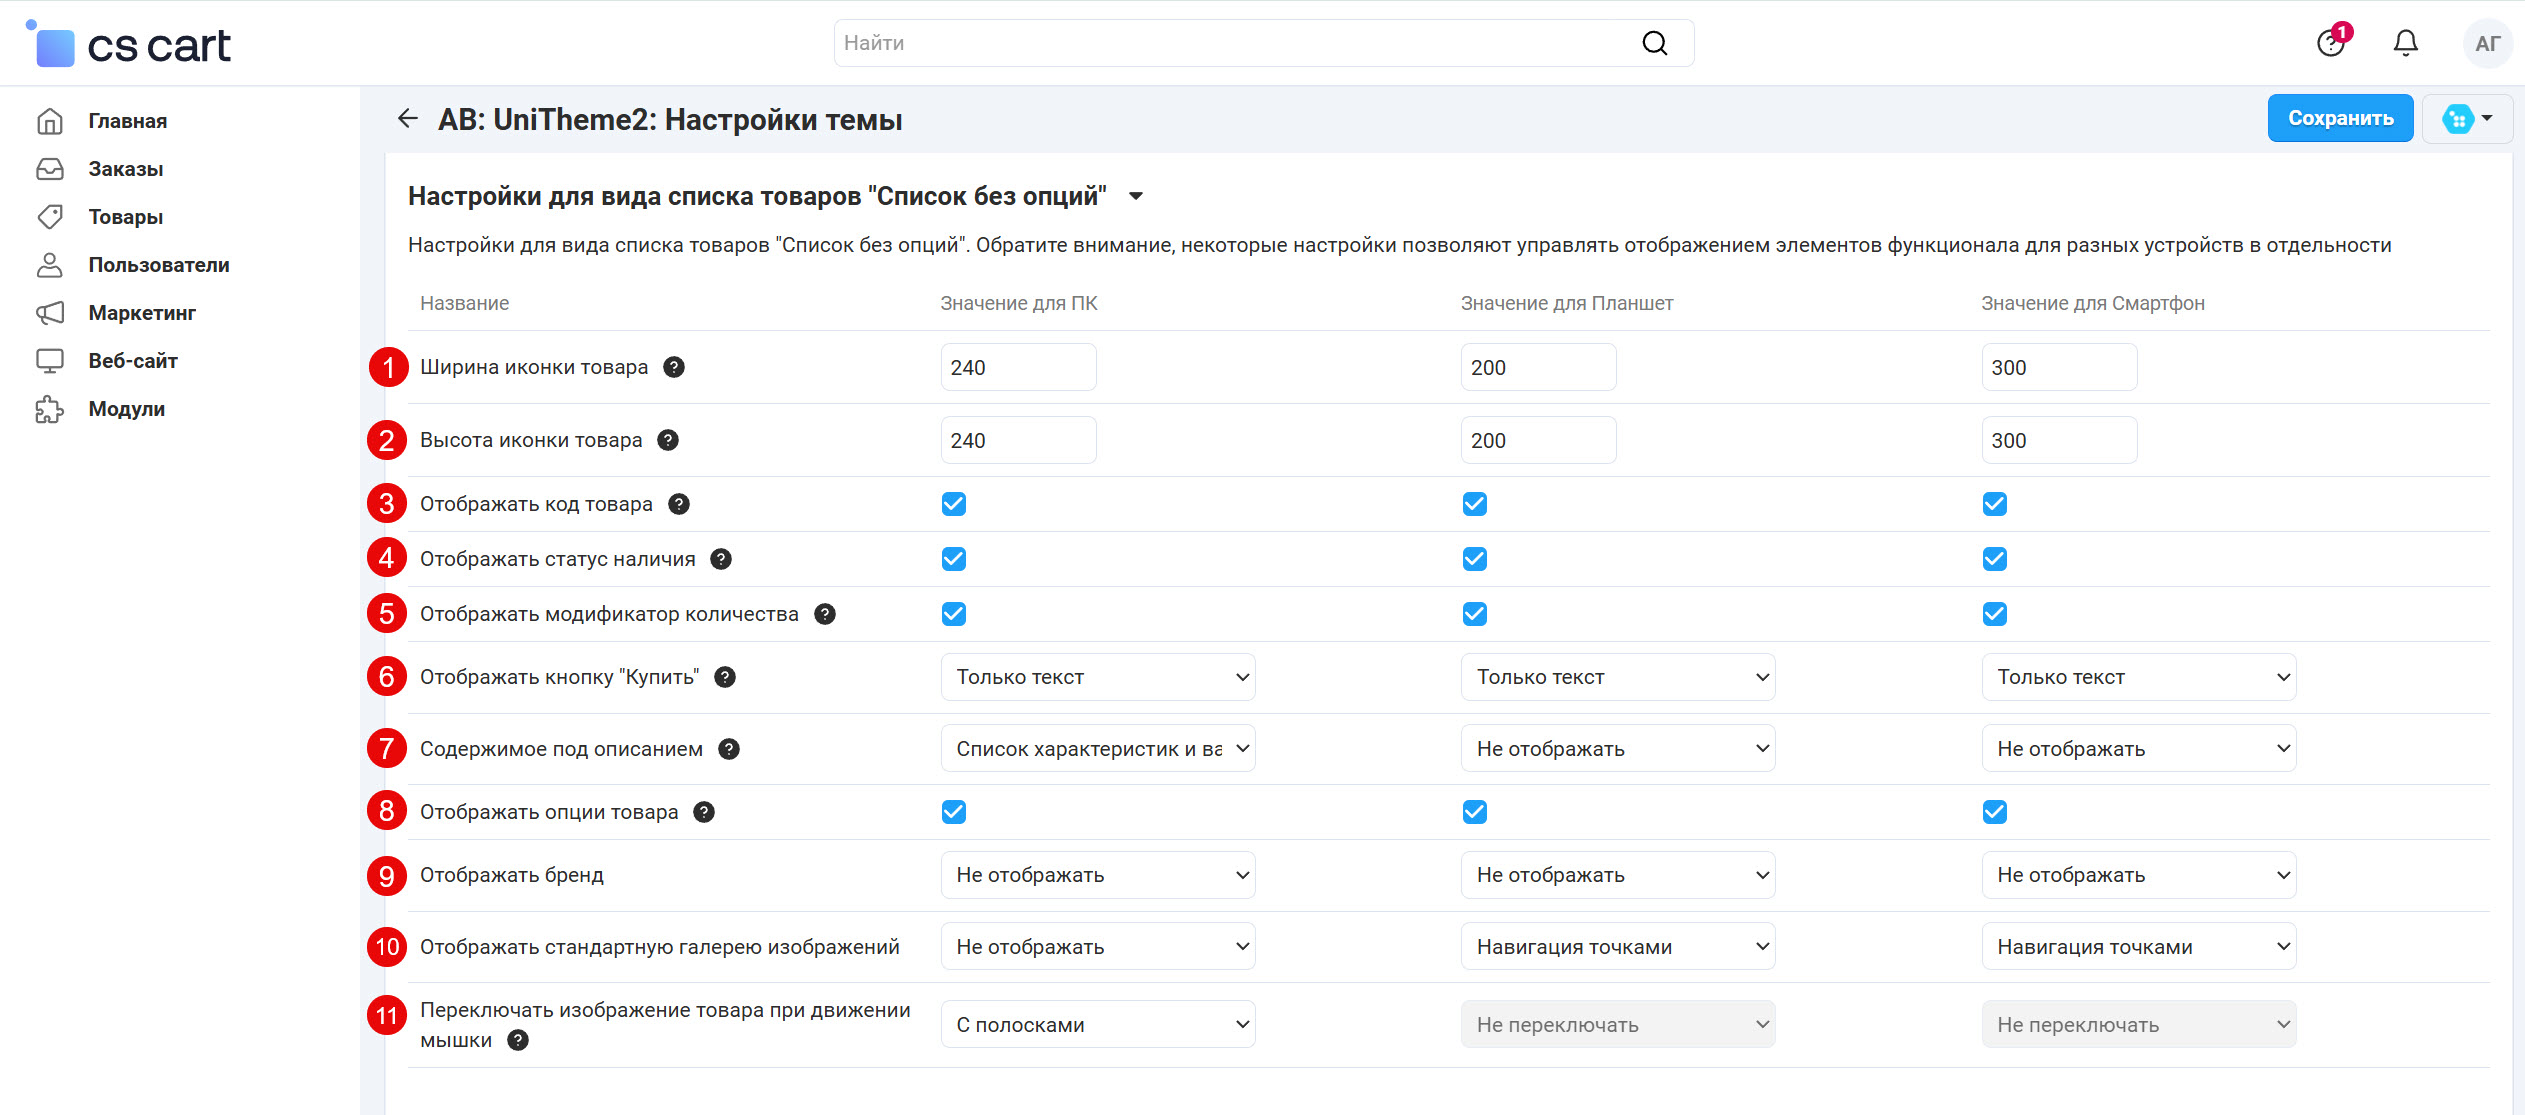This screenshot has width=2525, height=1115.
Task: Click the back arrow next to page title
Action: (407, 119)
